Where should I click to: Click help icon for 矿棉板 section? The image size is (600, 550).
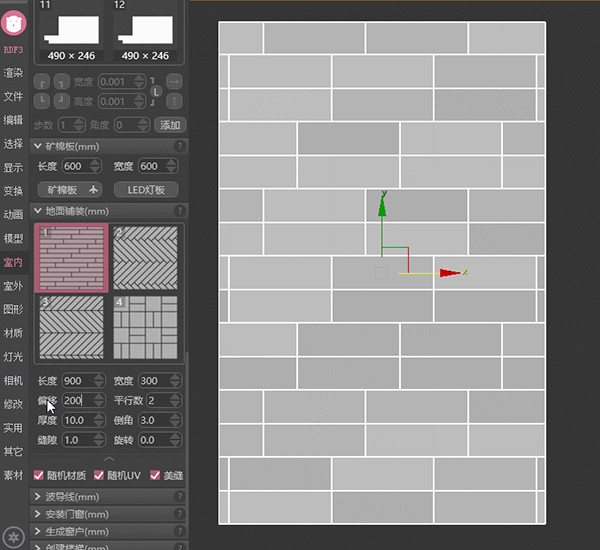pos(180,146)
